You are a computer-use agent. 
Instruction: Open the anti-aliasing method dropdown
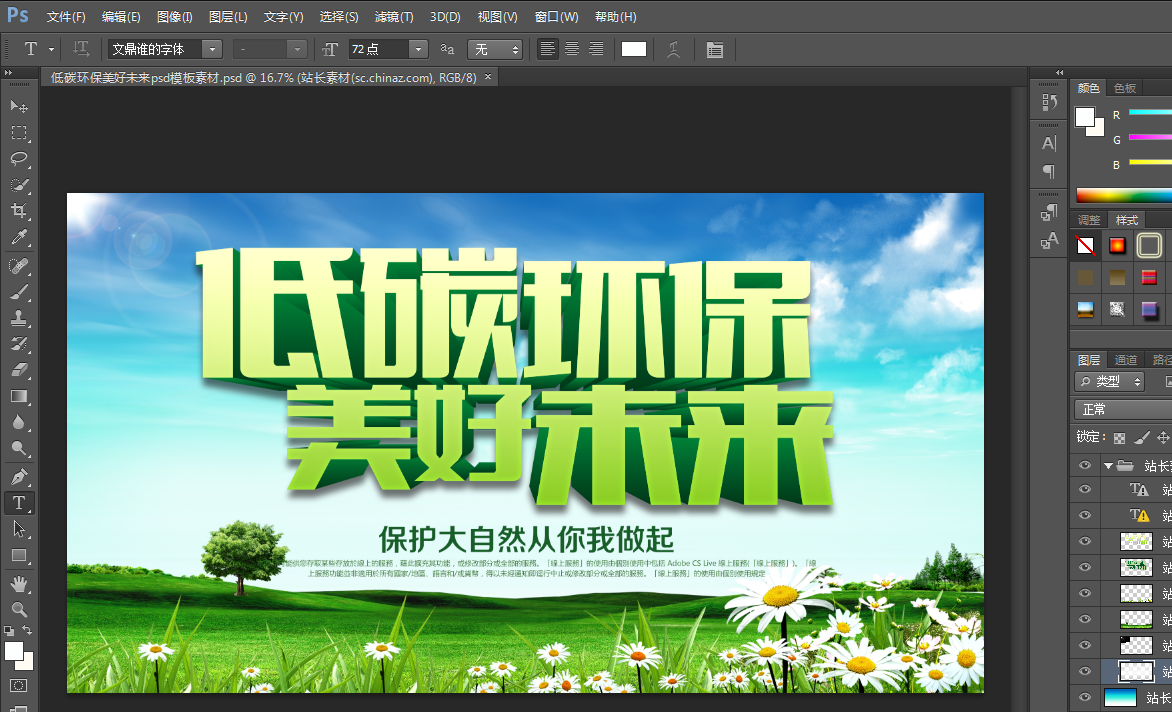click(494, 49)
